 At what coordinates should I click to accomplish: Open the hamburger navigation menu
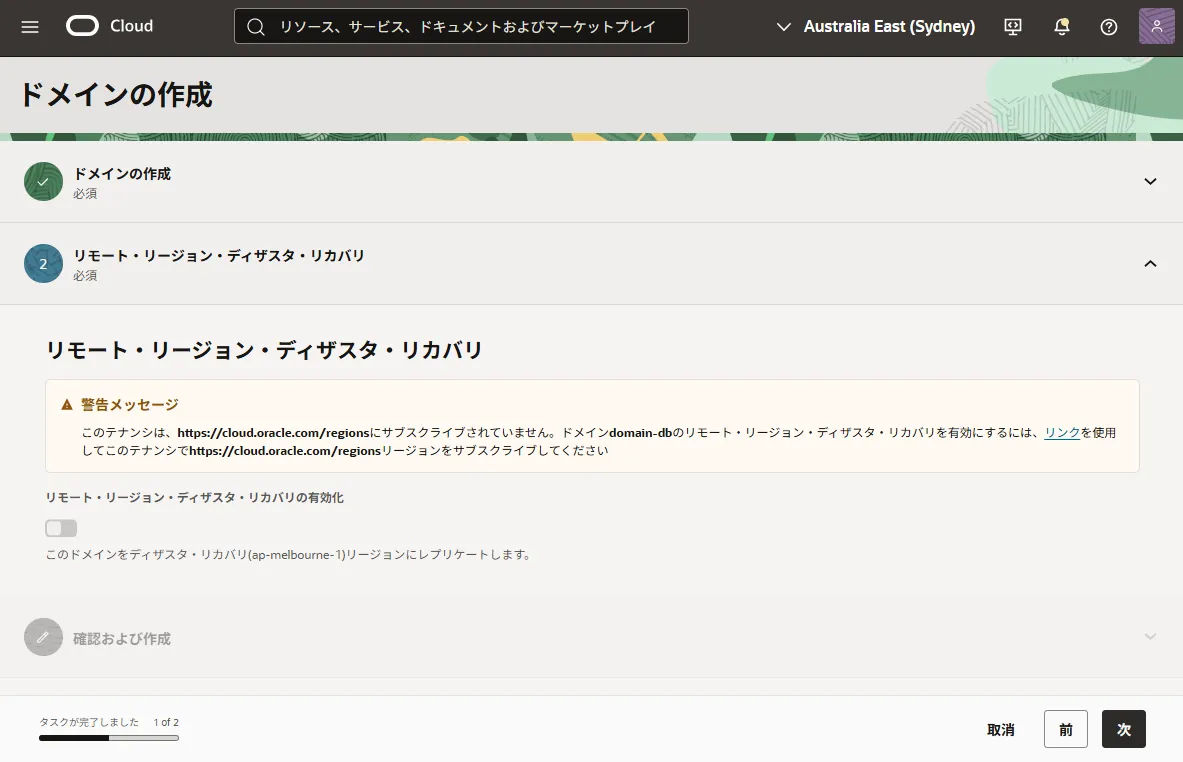click(x=29, y=27)
